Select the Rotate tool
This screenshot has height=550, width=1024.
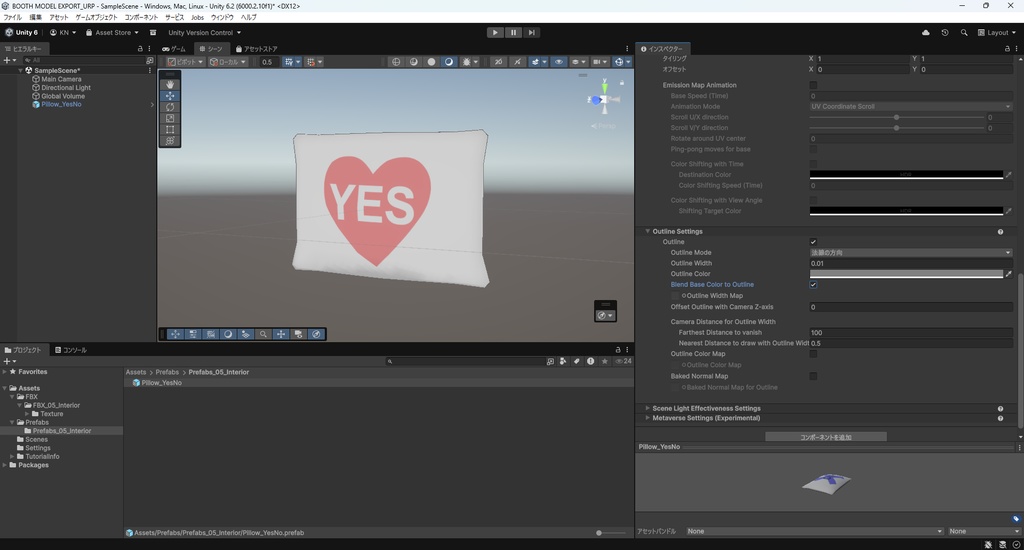[170, 107]
